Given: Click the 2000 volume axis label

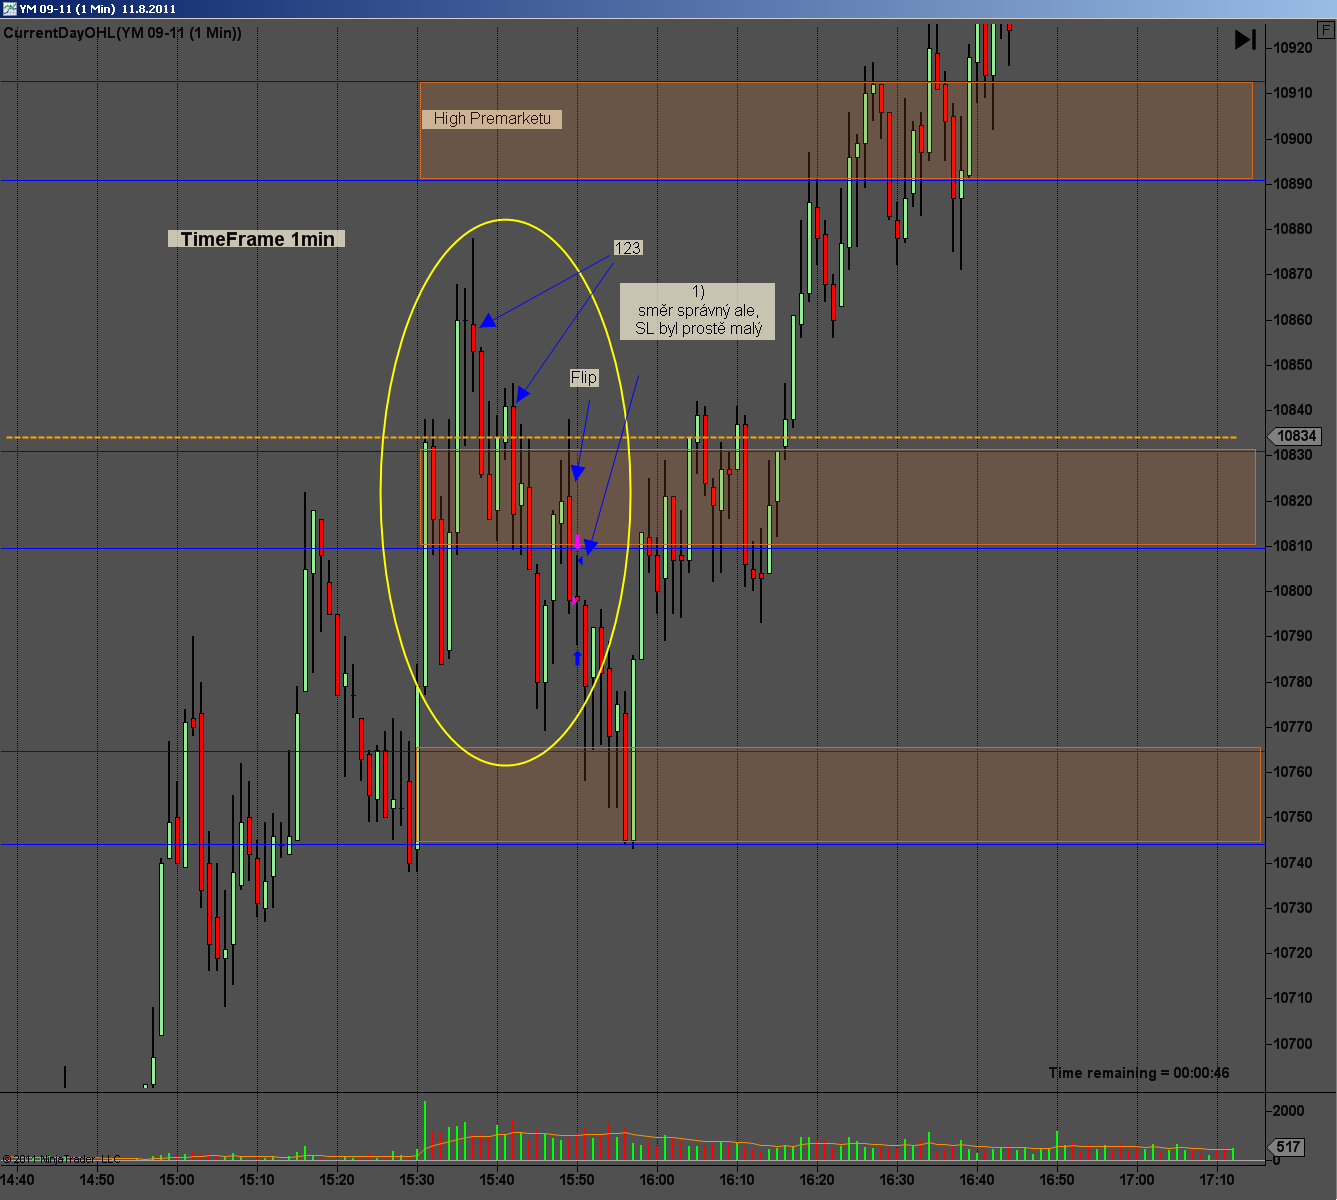Looking at the screenshot, I should pos(1288,1111).
